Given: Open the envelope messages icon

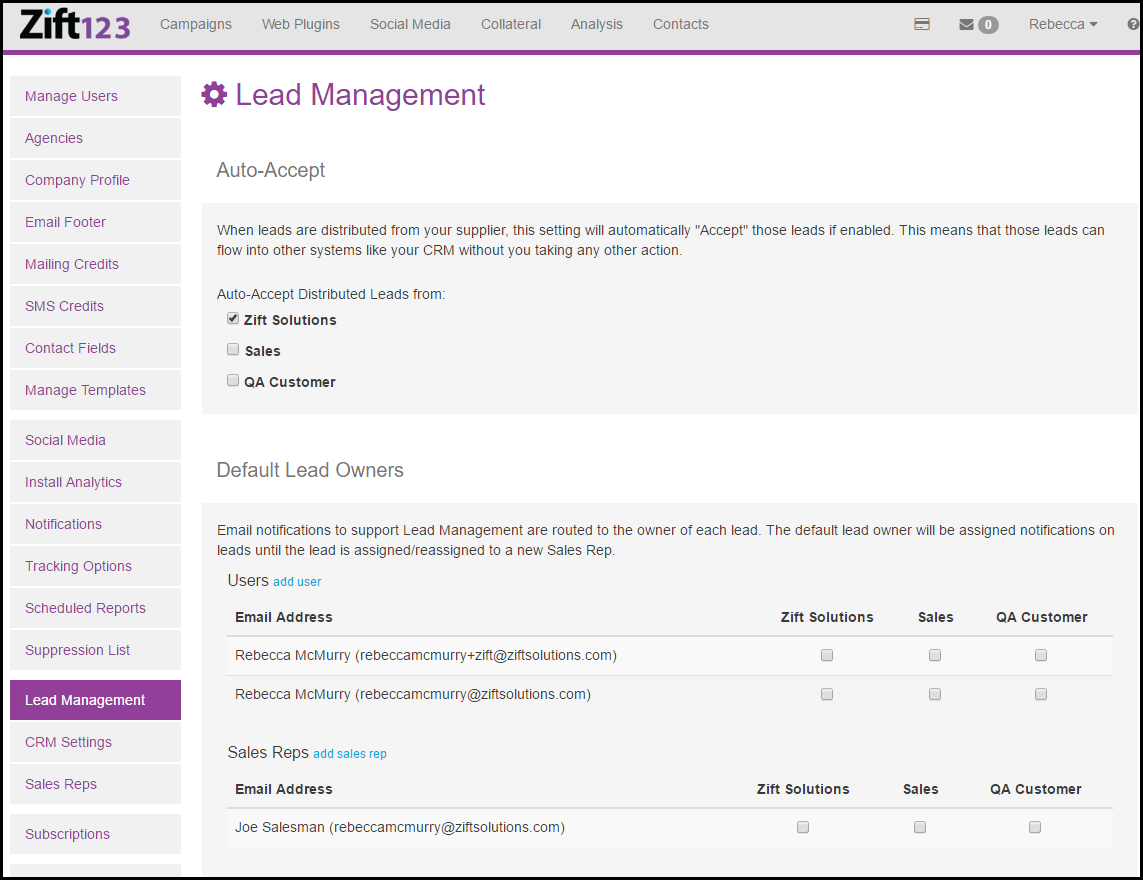Looking at the screenshot, I should [966, 24].
